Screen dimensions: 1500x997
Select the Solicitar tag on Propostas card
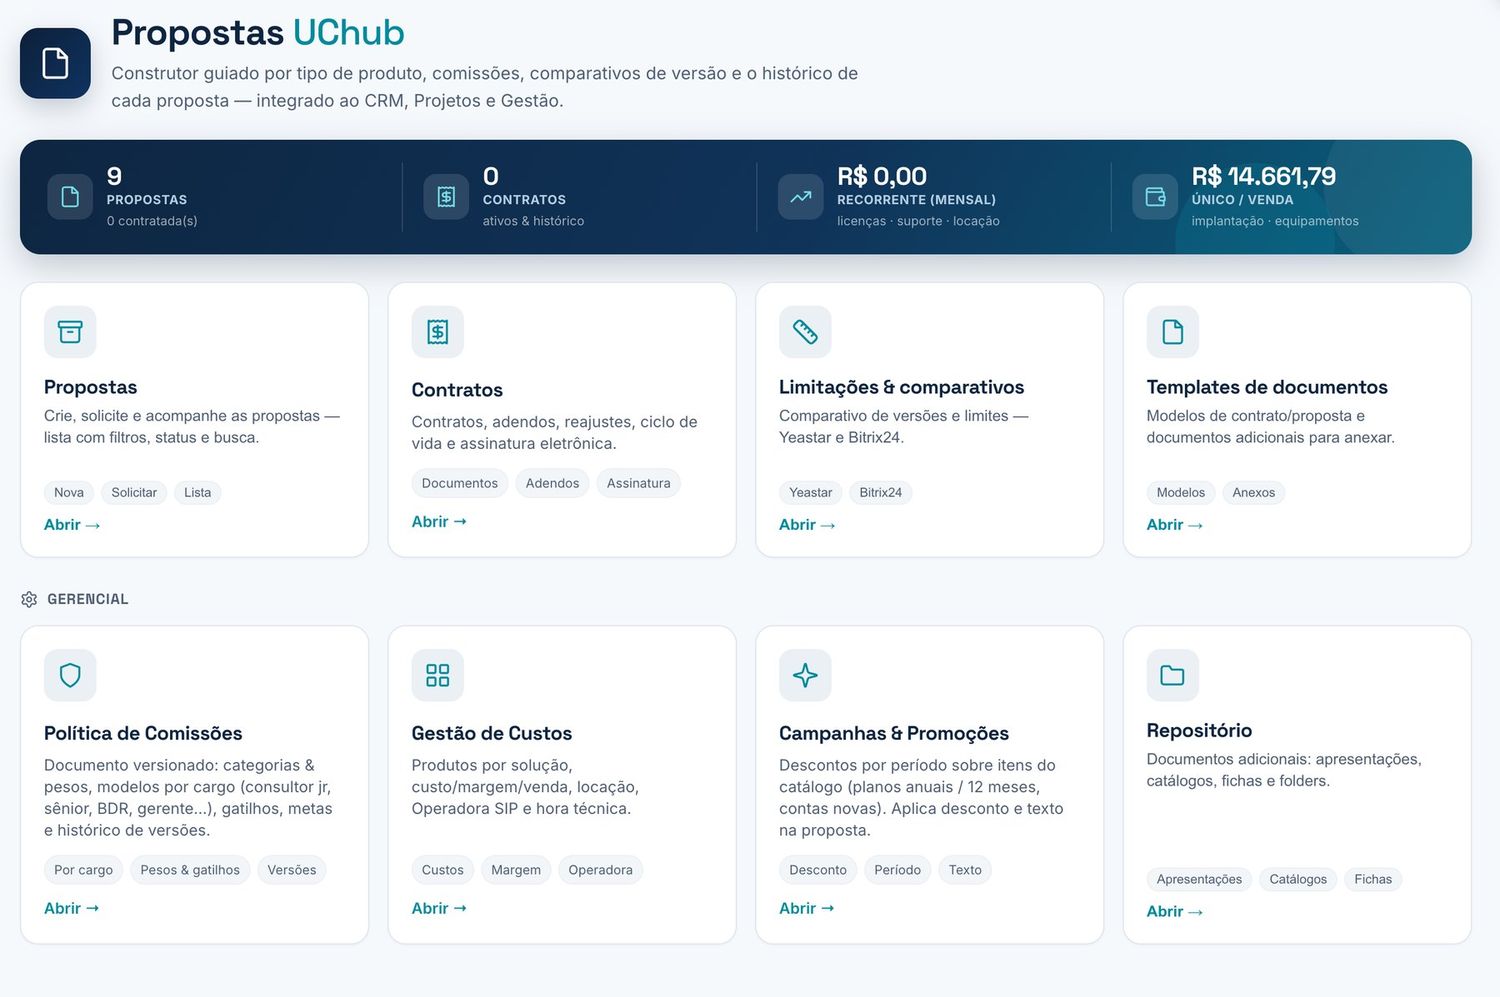tap(134, 493)
